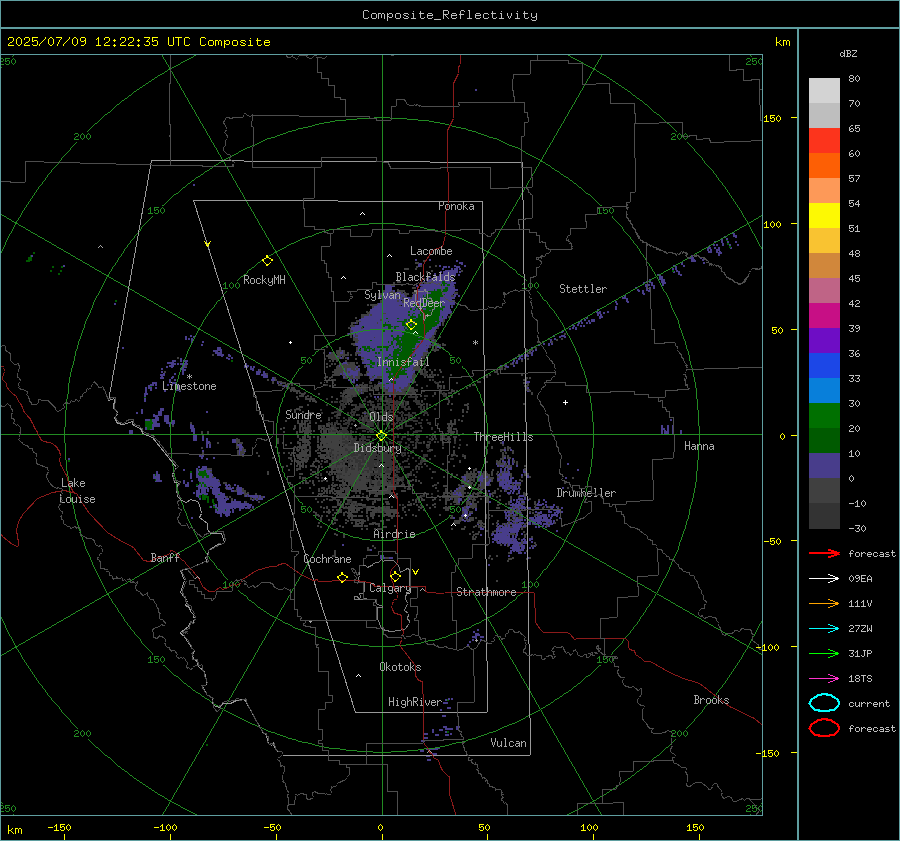The height and width of the screenshot is (841, 900).
Task: Click the green 31JP arrow icon
Action: 824,653
